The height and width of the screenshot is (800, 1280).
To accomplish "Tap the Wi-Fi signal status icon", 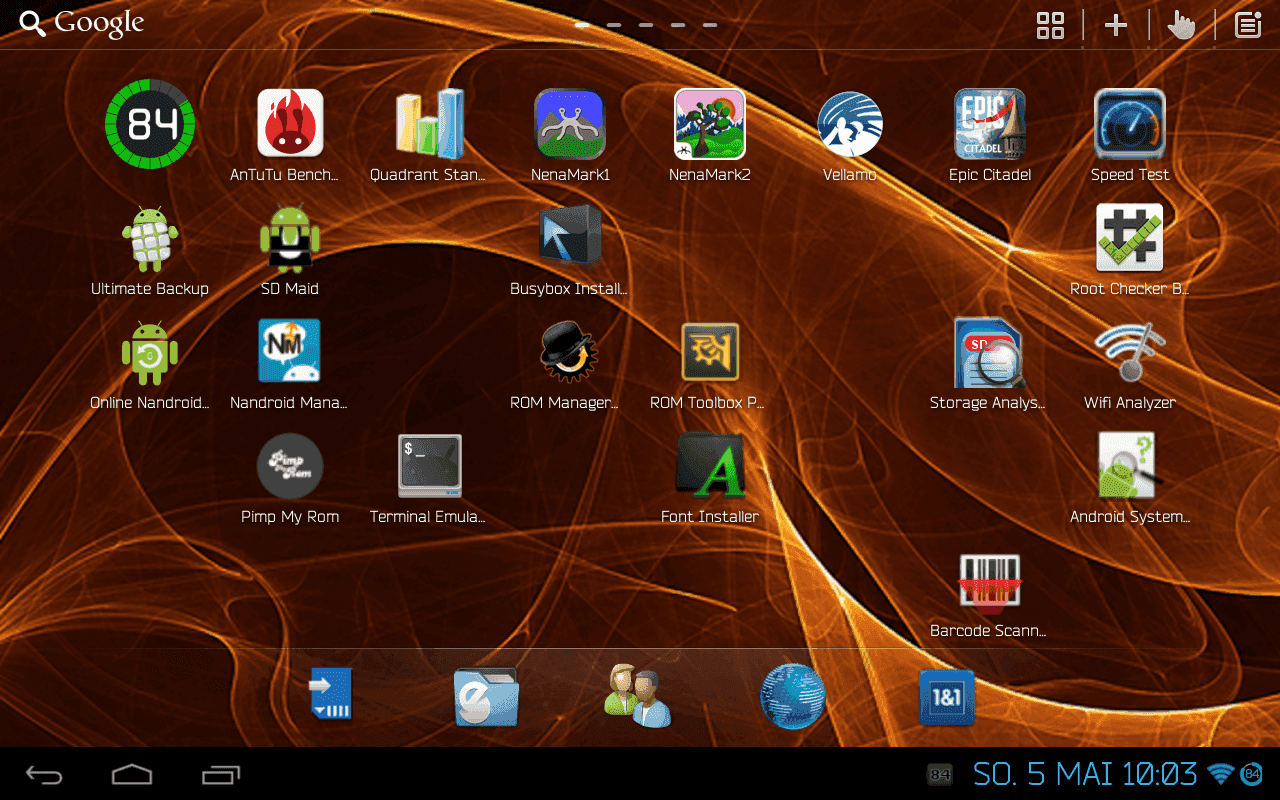I will point(1220,773).
